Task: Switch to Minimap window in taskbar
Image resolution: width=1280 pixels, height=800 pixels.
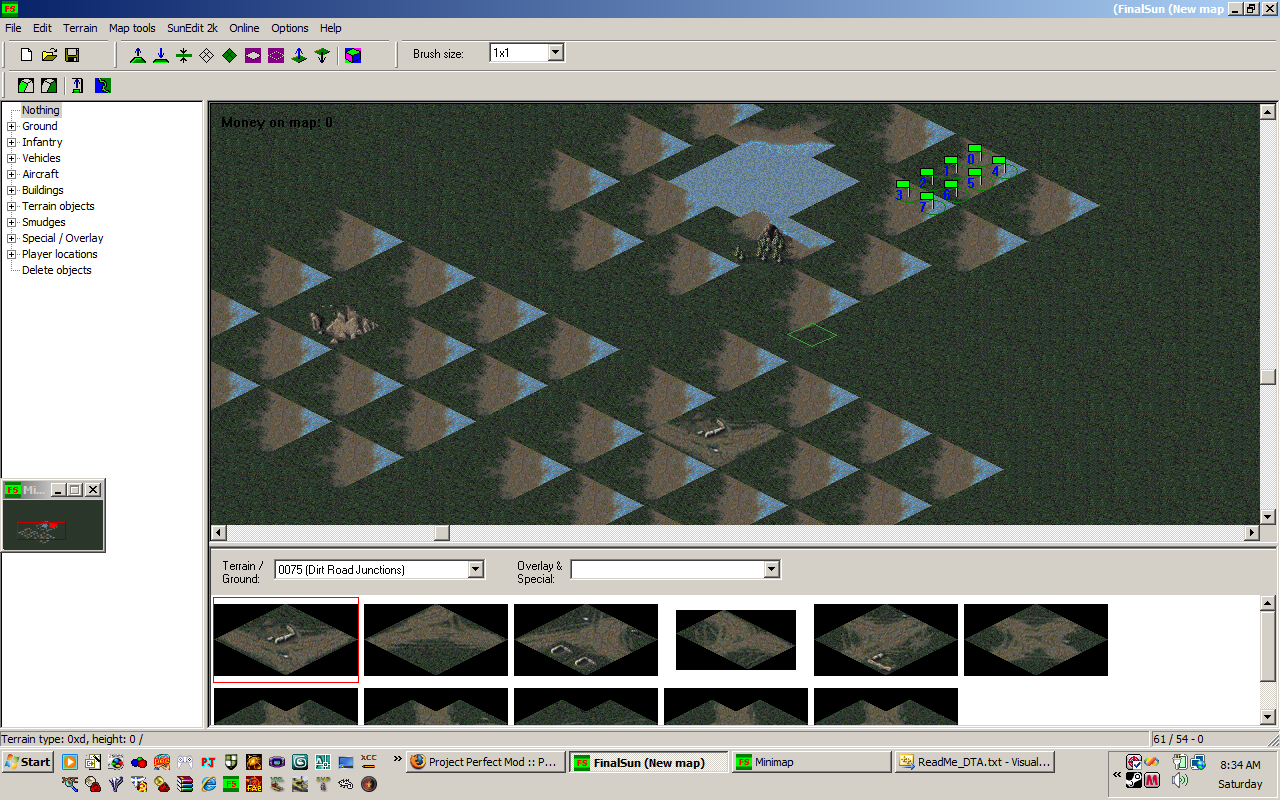Action: point(810,762)
